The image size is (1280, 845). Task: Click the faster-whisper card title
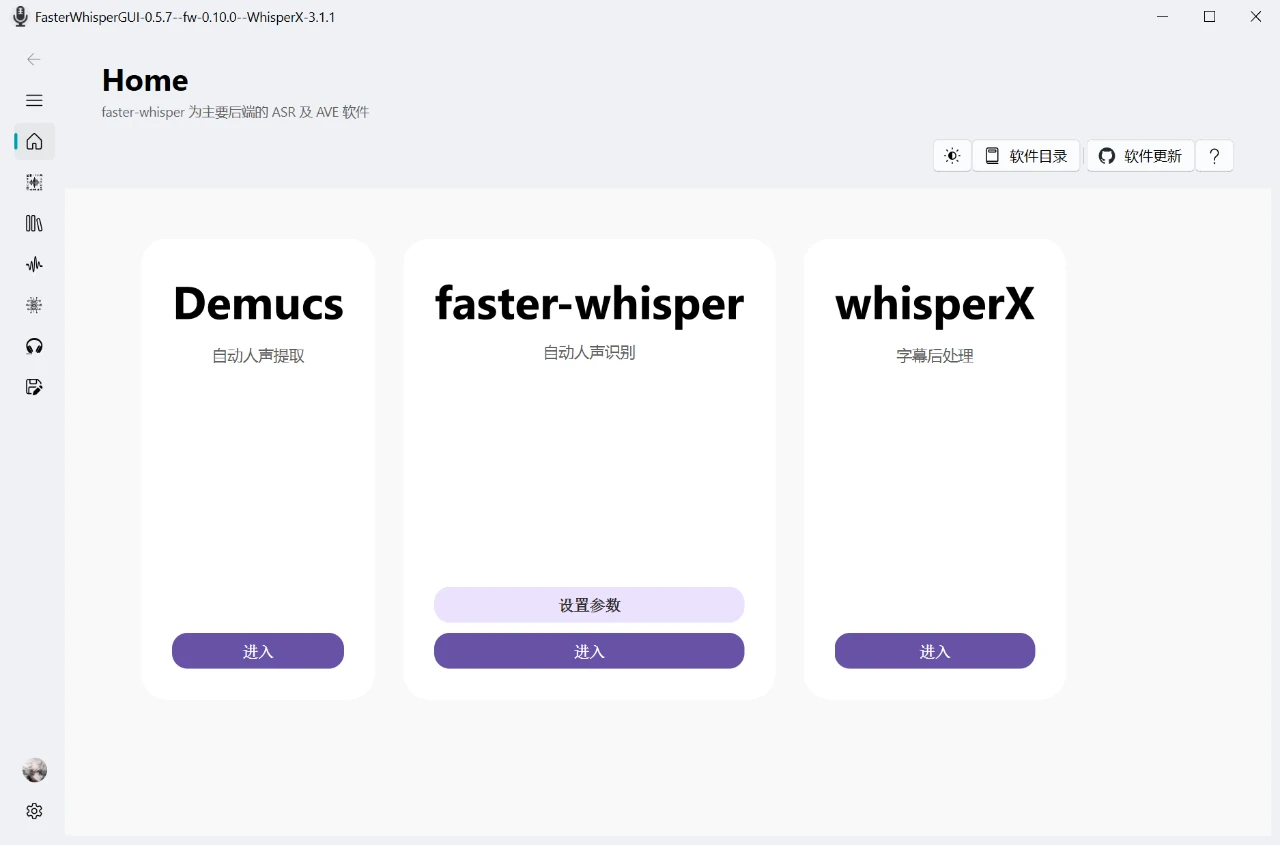coord(589,303)
